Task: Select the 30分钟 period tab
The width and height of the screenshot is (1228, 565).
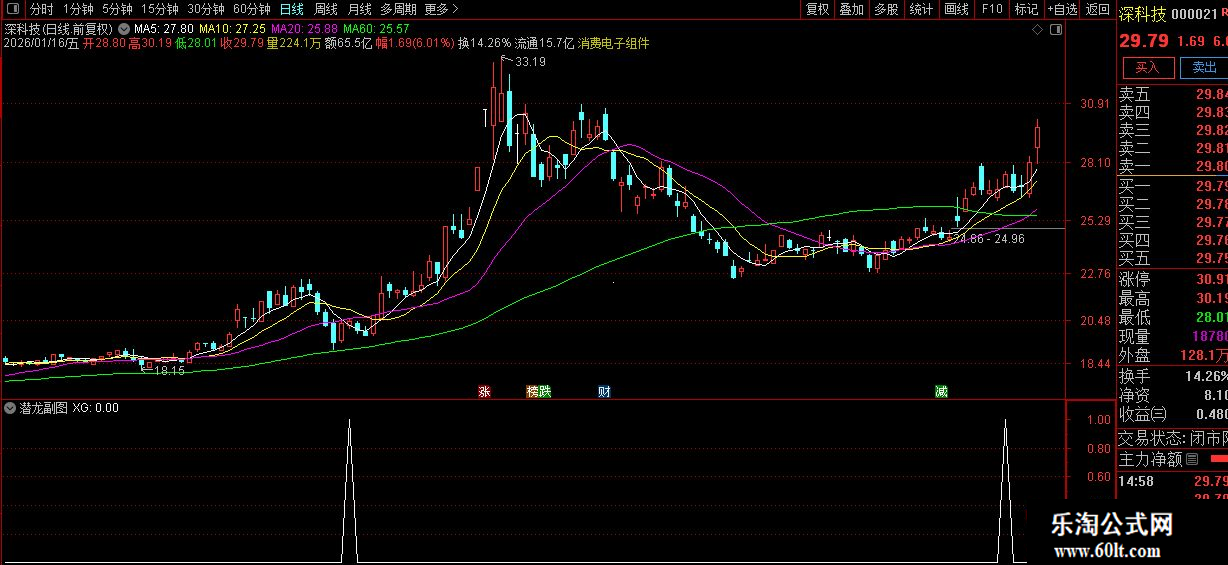Action: tap(206, 9)
